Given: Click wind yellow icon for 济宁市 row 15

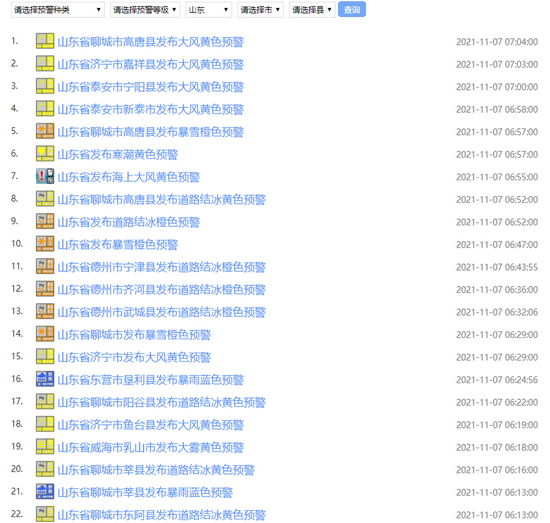Looking at the screenshot, I should coord(45,356).
